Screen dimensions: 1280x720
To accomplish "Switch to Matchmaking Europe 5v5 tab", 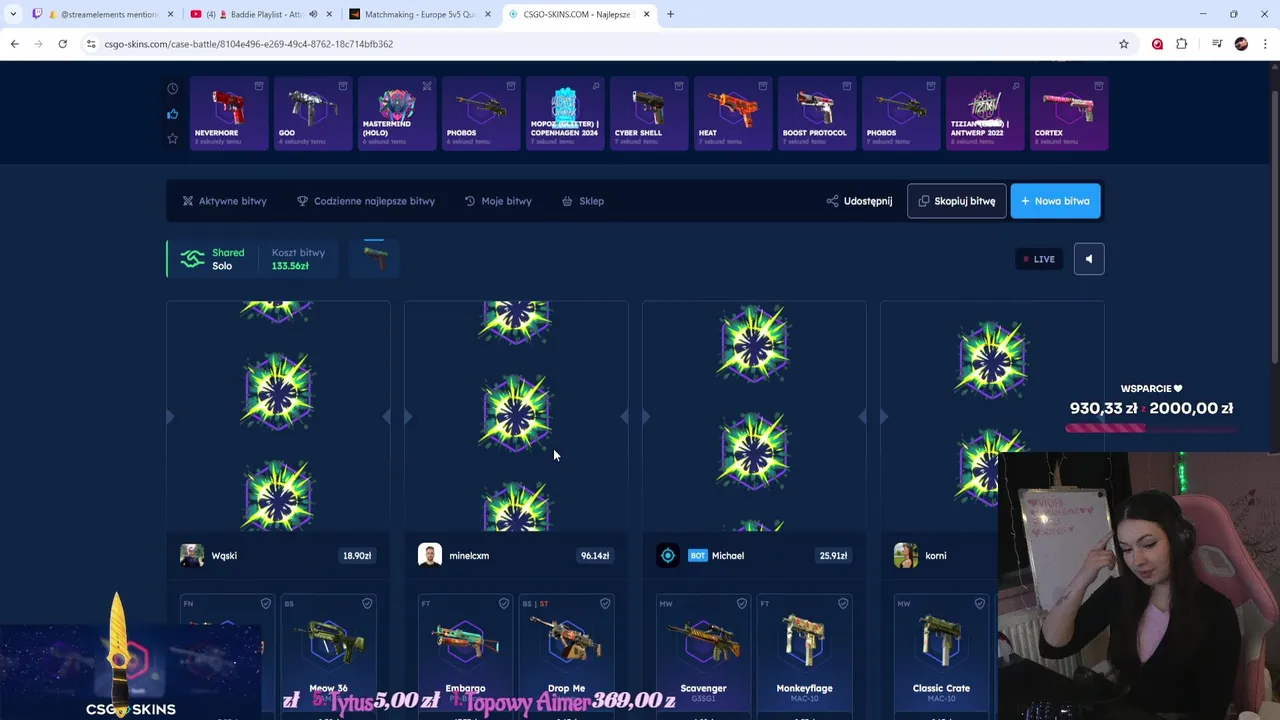I will pyautogui.click(x=419, y=14).
